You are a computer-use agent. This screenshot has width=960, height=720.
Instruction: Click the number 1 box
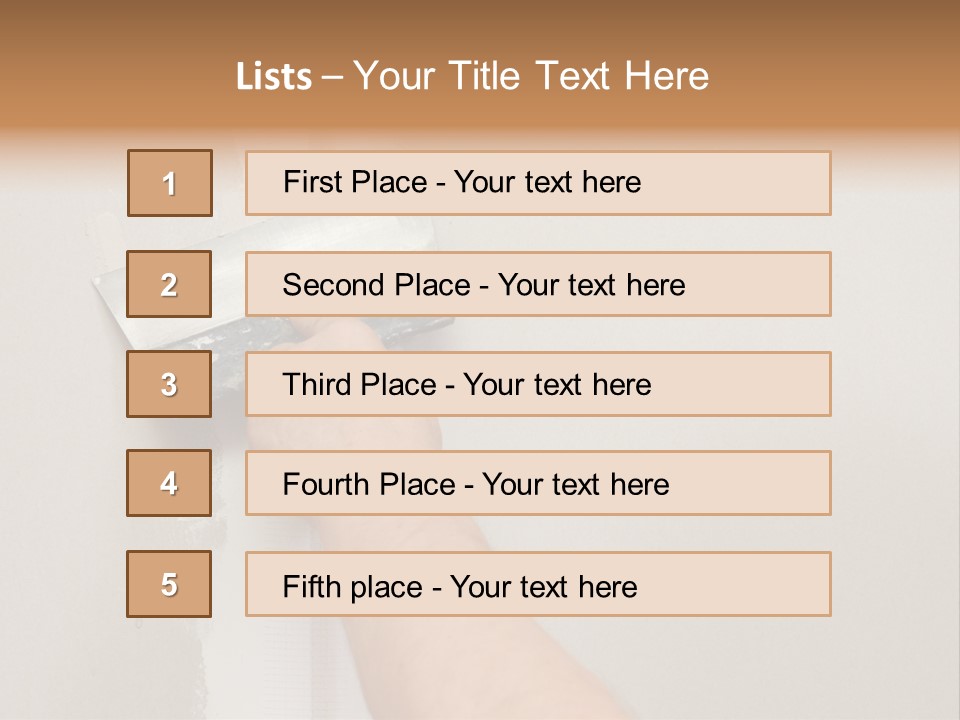[x=169, y=183]
